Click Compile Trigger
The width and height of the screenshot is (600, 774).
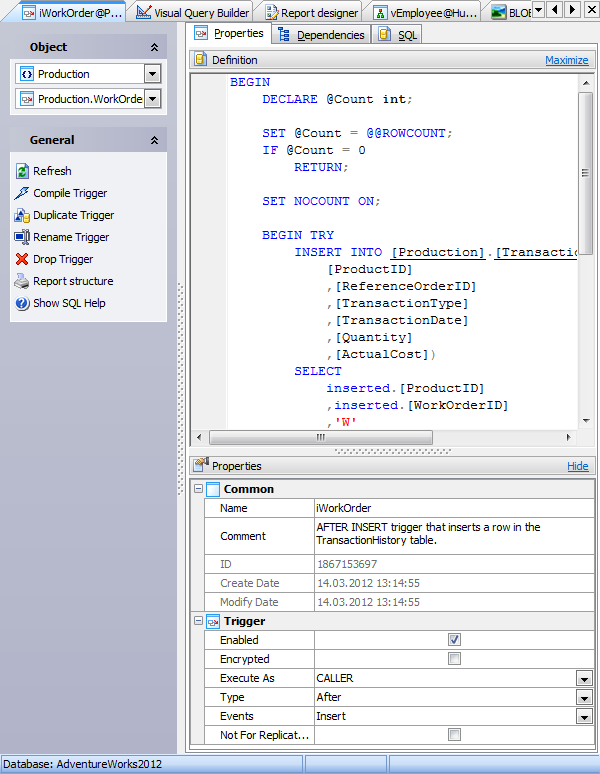(70, 193)
